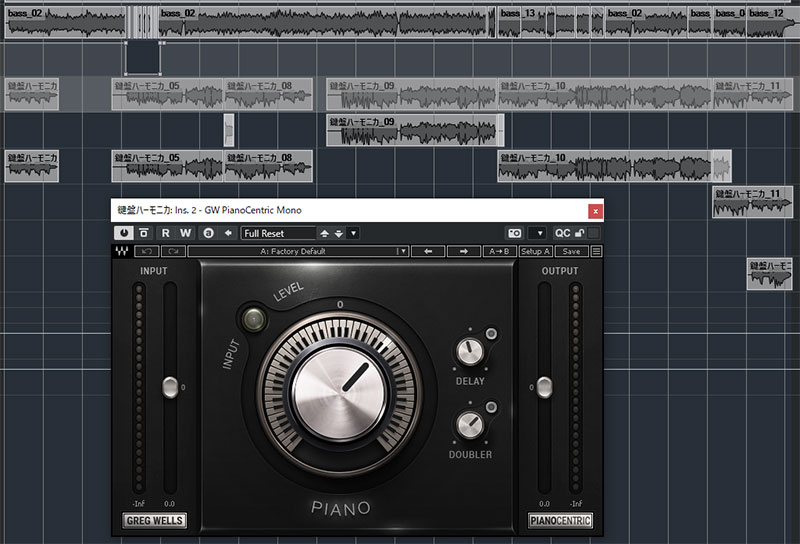Click the output fader 0.0 value field
This screenshot has height=544, width=800.
pyautogui.click(x=544, y=504)
